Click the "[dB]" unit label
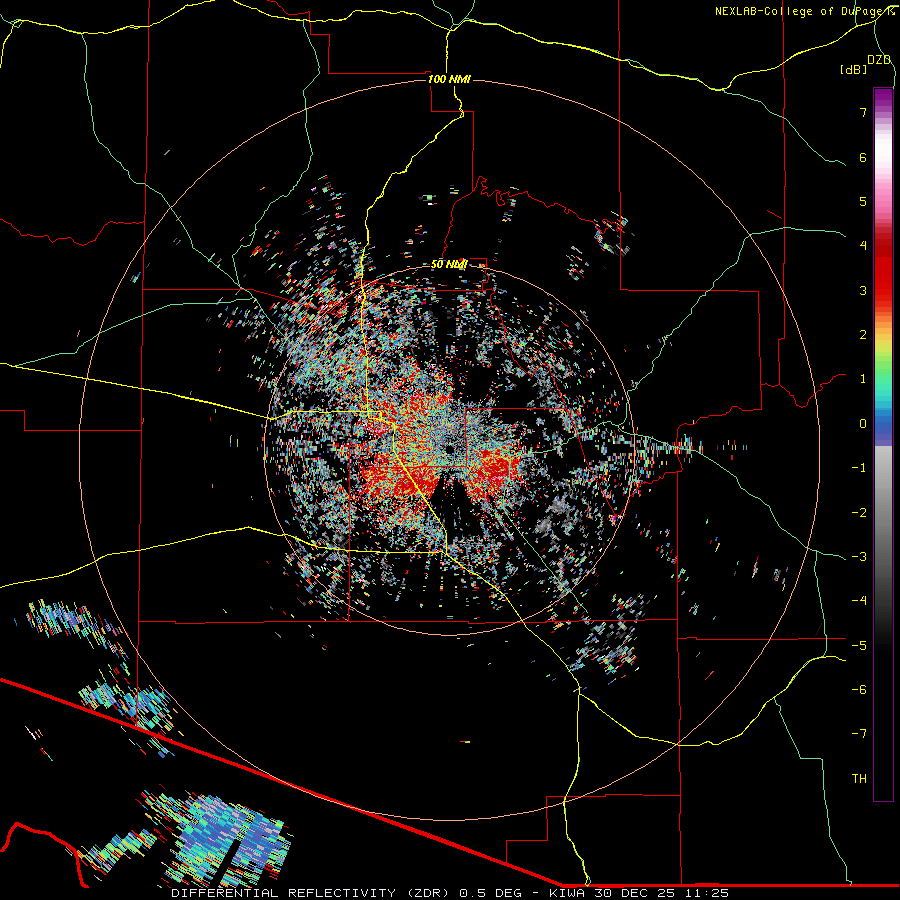 tap(853, 69)
